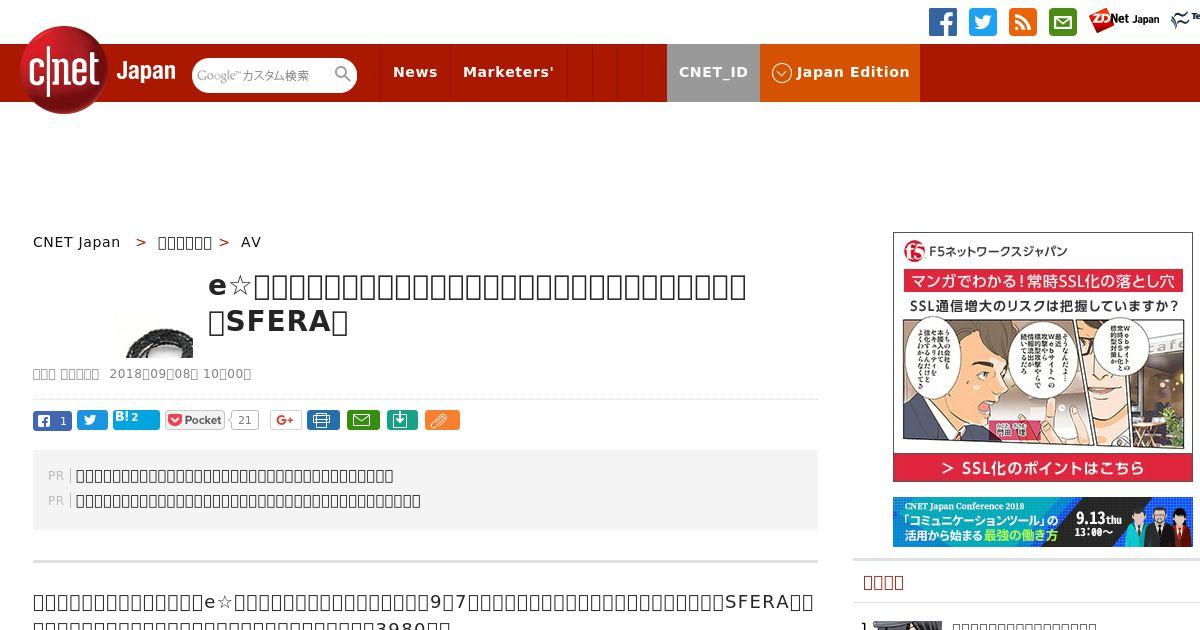Follow the AV breadcrumb link

pos(251,242)
